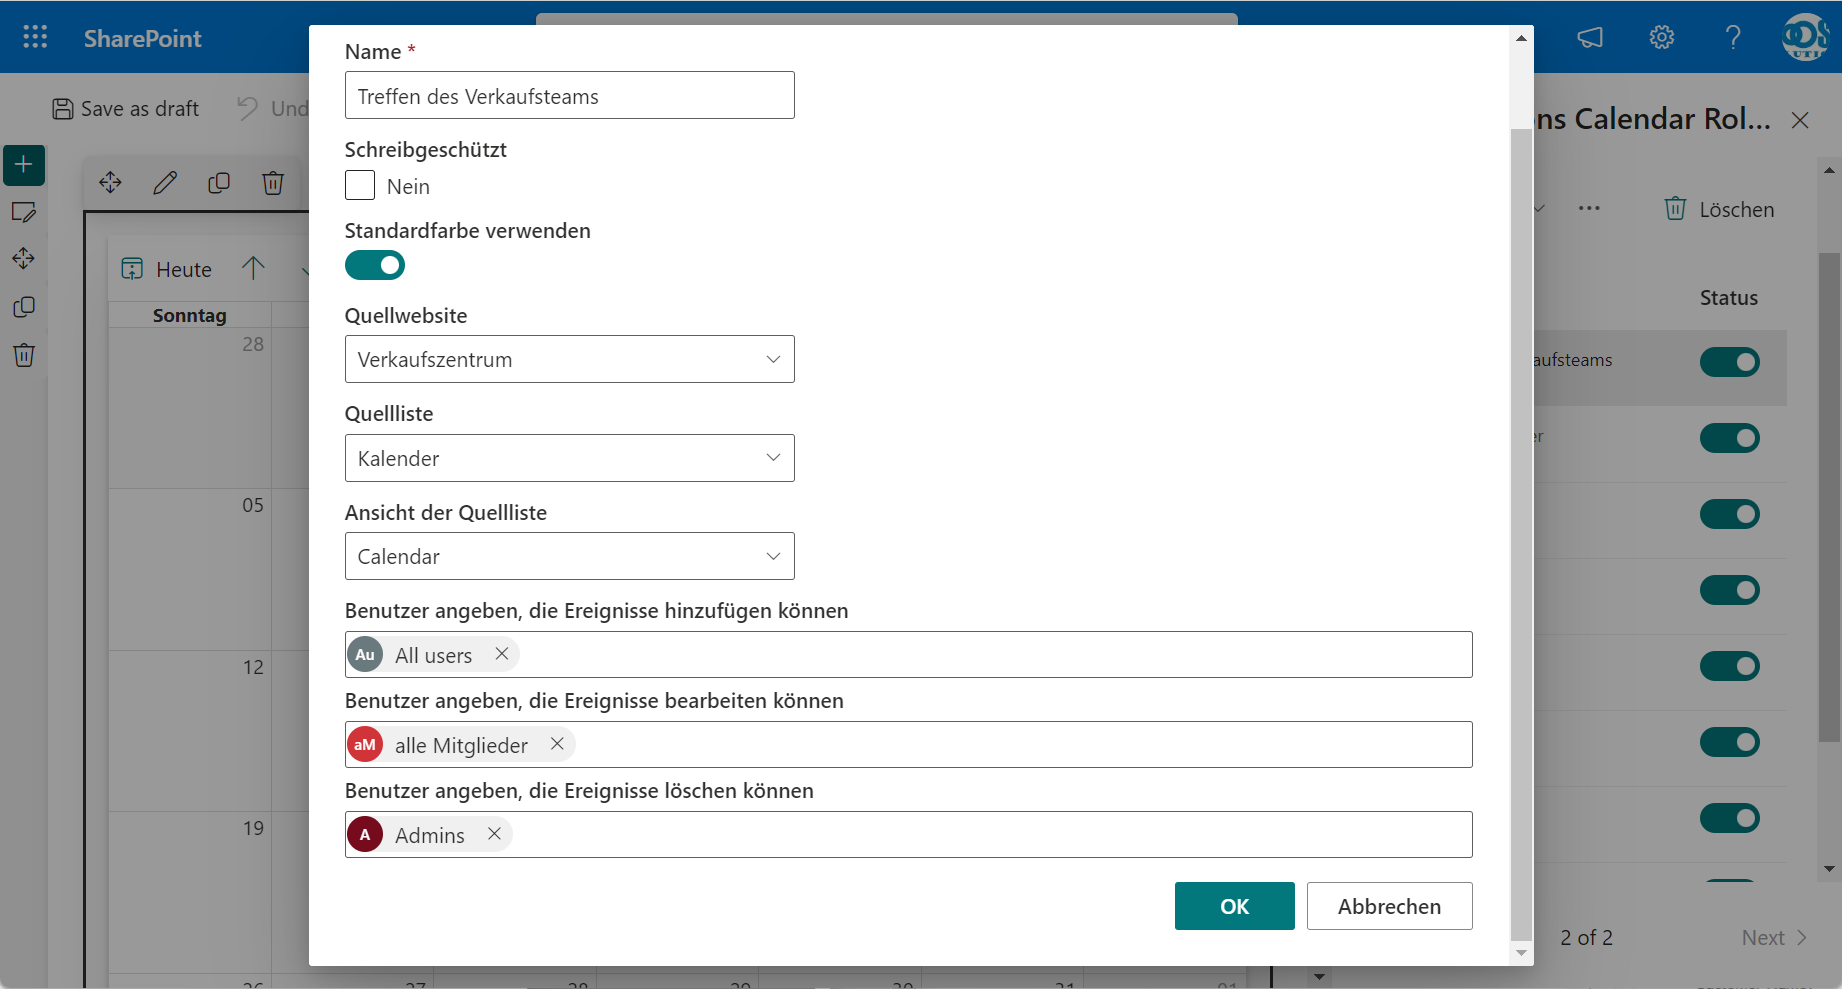This screenshot has height=989, width=1842.
Task: Click OK to confirm the dialog
Action: (x=1235, y=906)
